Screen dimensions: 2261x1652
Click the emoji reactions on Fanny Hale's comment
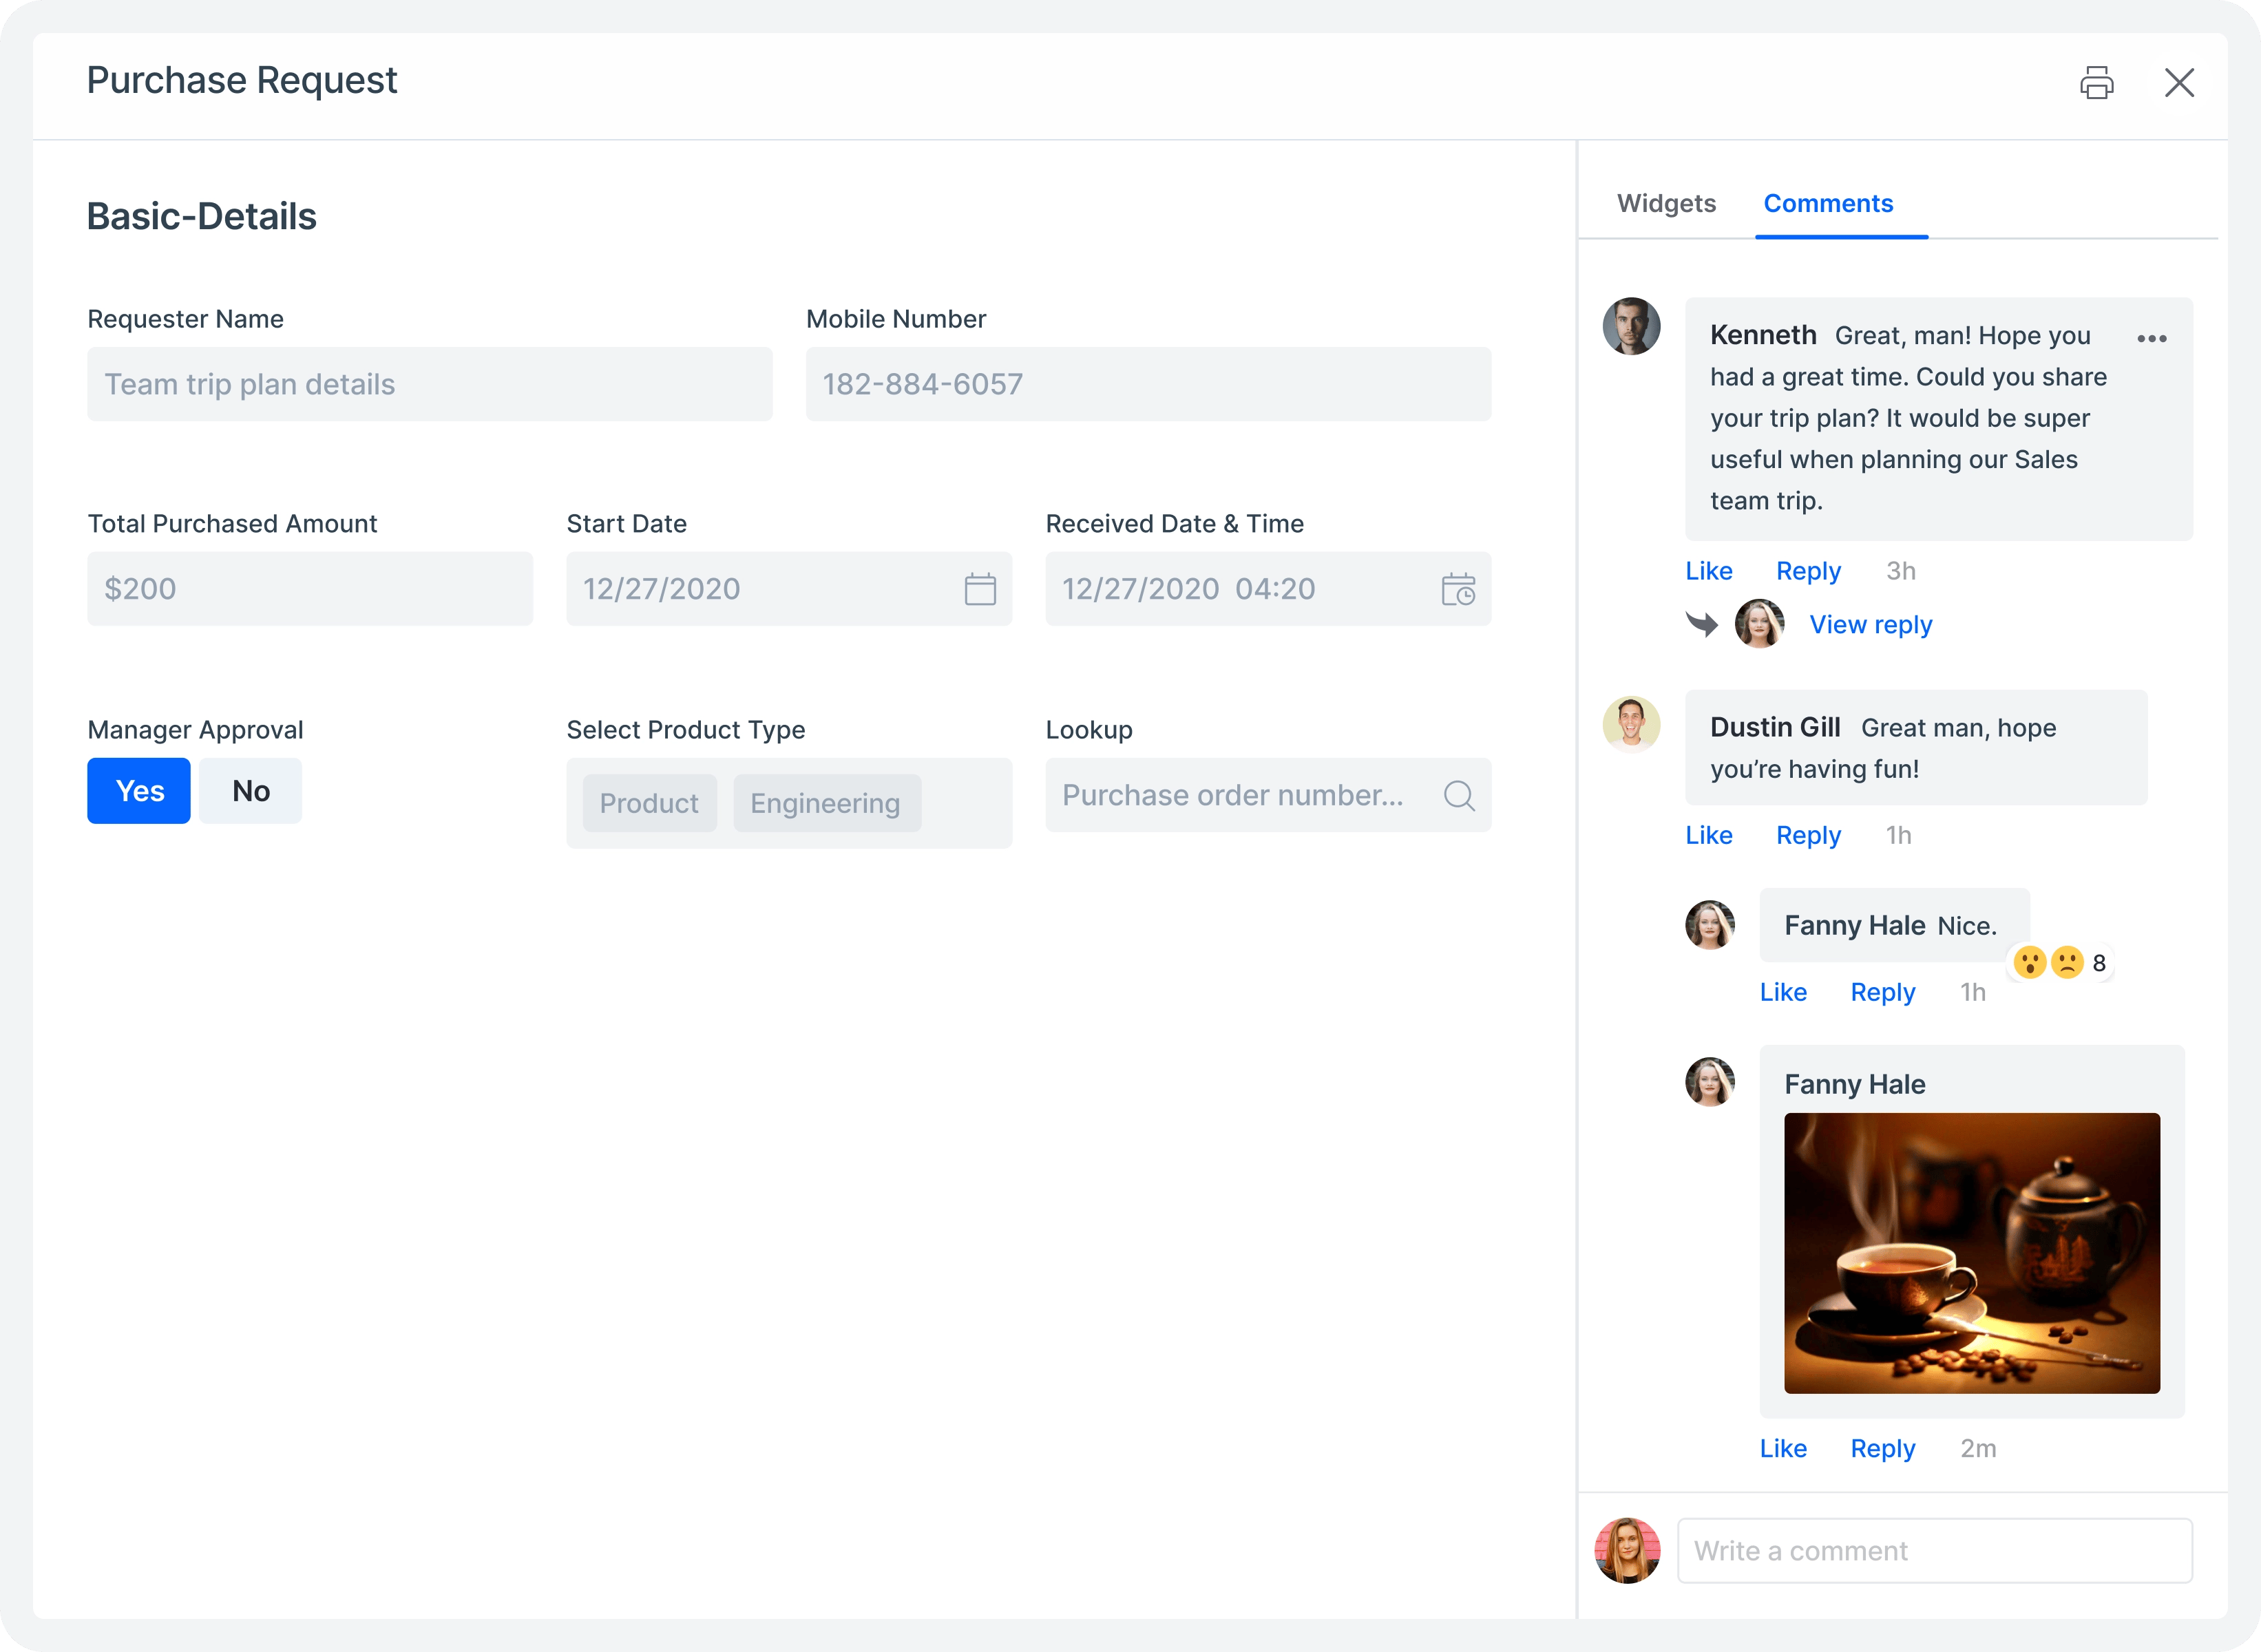point(2060,962)
